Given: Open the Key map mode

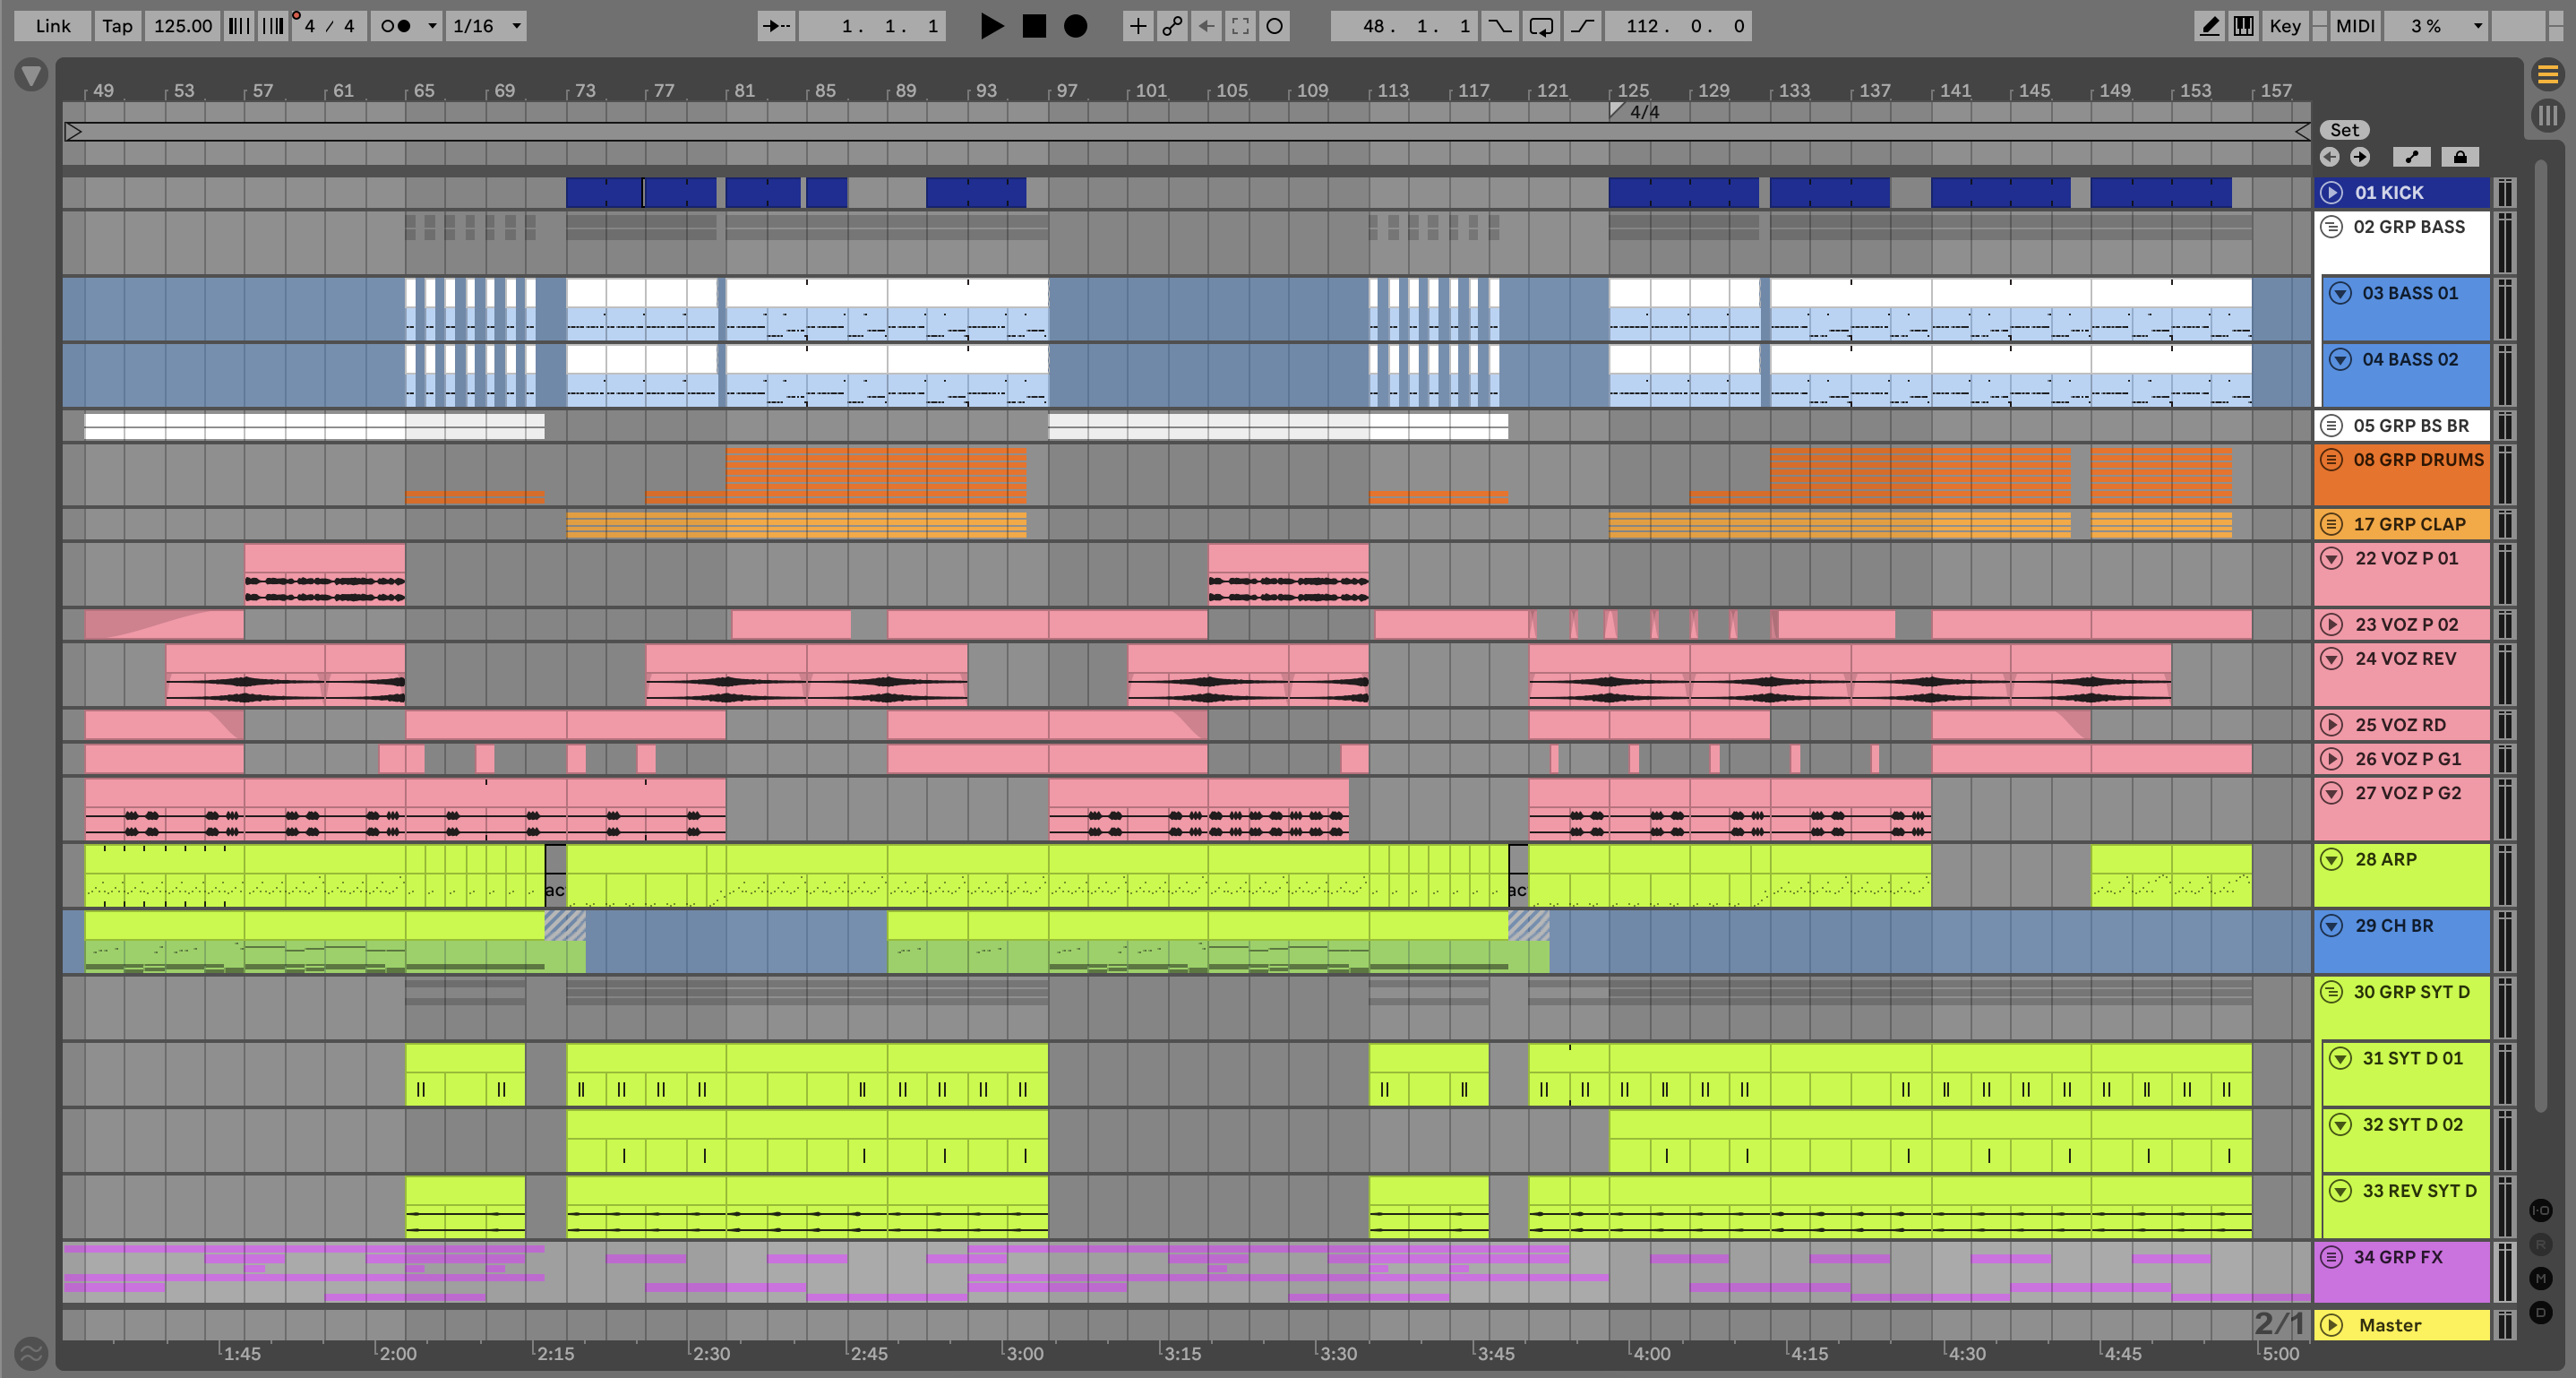Looking at the screenshot, I should click(x=2284, y=26).
